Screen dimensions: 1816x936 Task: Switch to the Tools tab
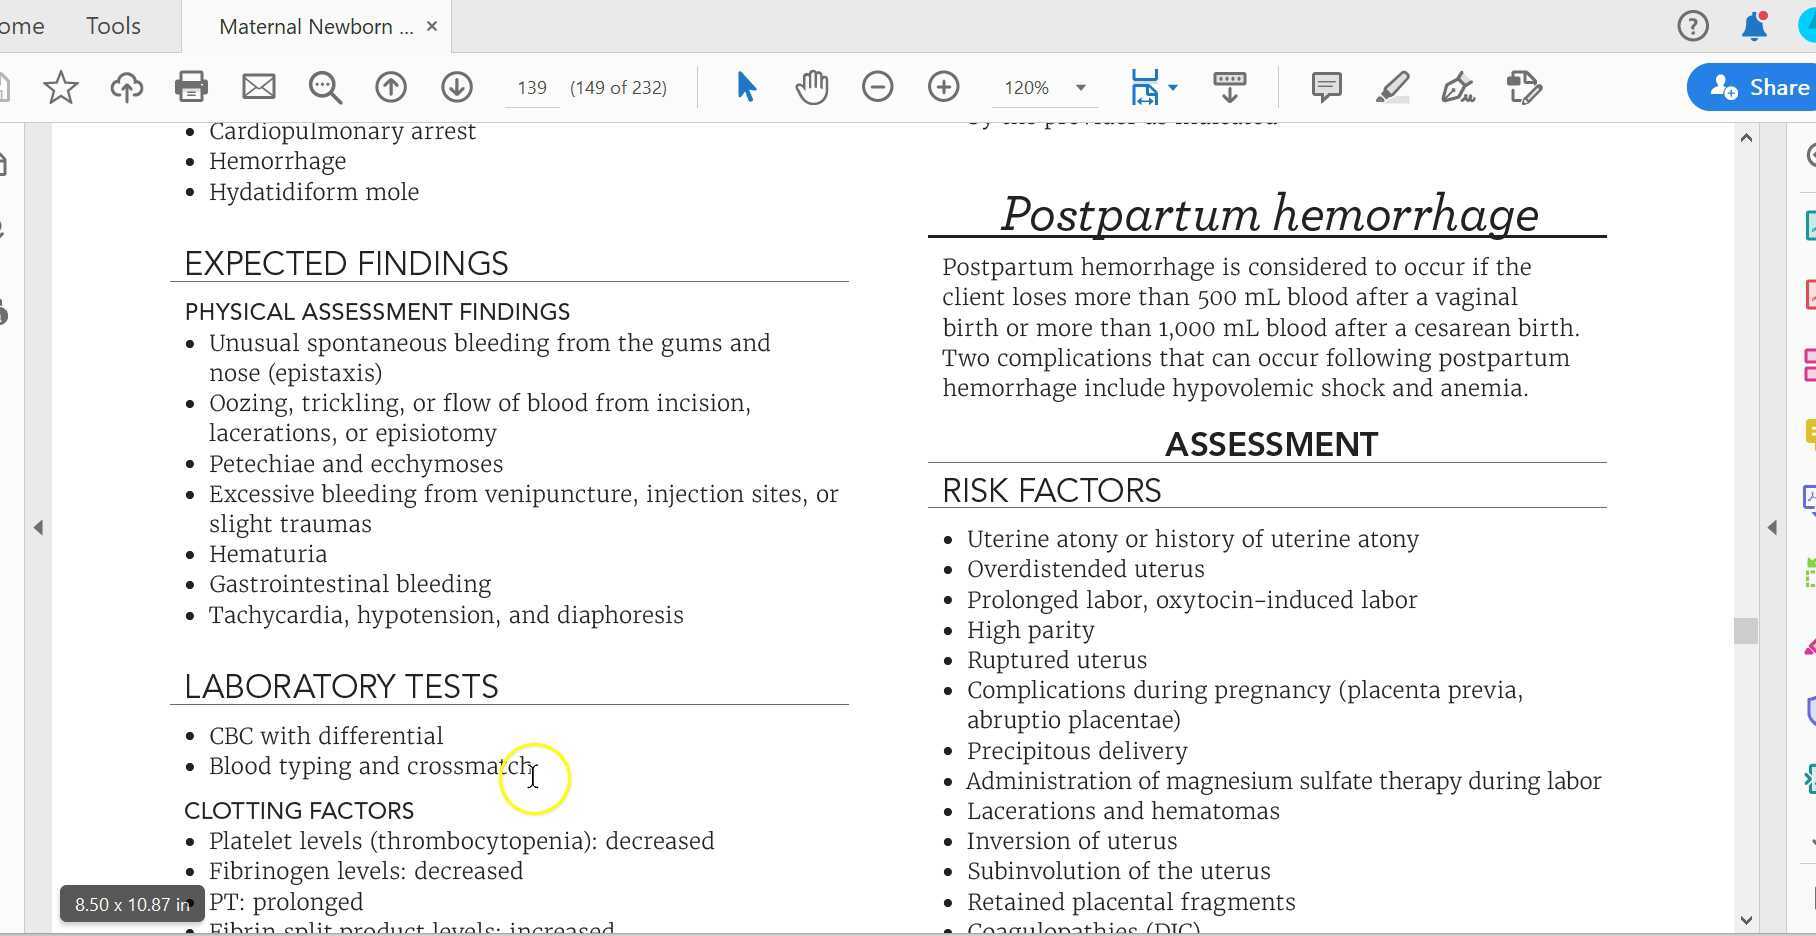[x=113, y=26]
